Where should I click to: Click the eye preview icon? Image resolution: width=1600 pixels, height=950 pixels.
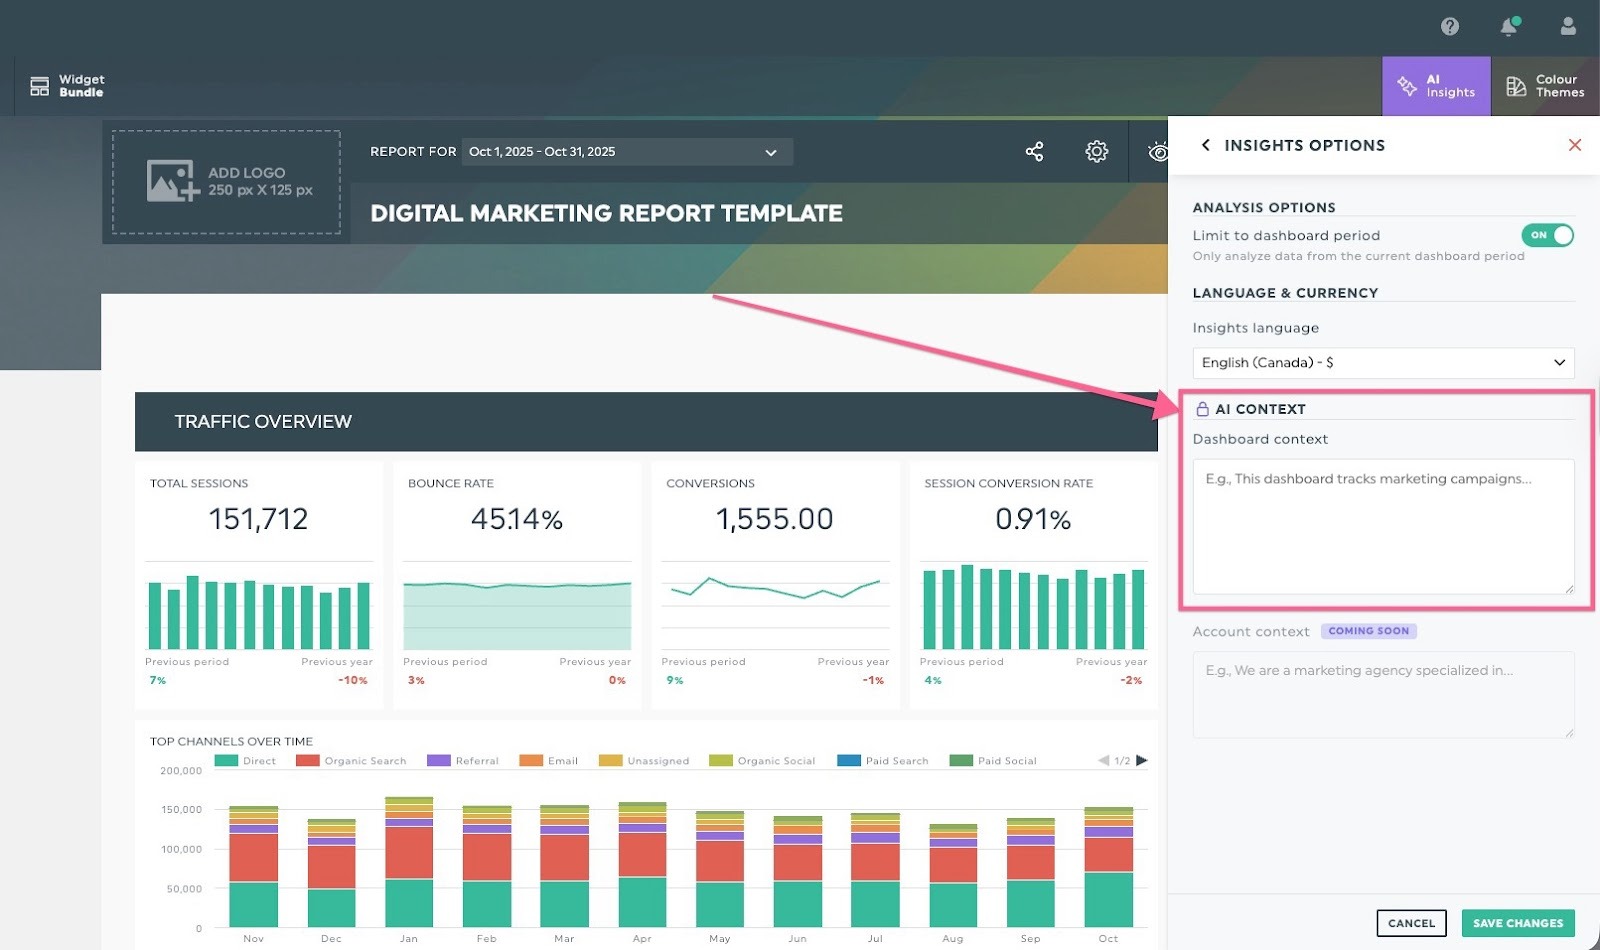tap(1157, 152)
